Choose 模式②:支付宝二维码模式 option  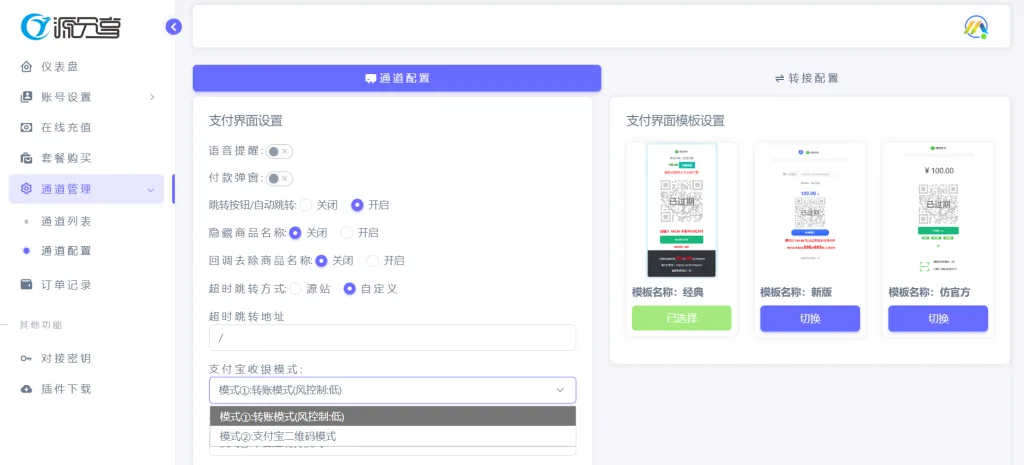(392, 436)
